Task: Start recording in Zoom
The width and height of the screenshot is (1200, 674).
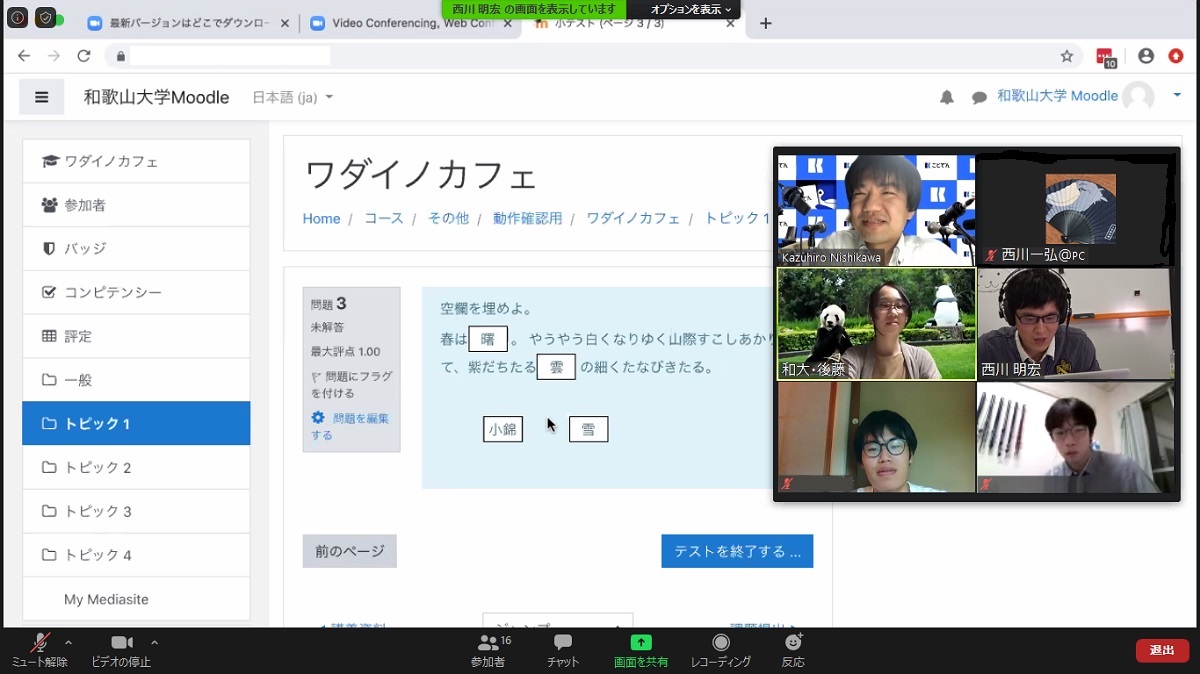Action: pyautogui.click(x=721, y=650)
